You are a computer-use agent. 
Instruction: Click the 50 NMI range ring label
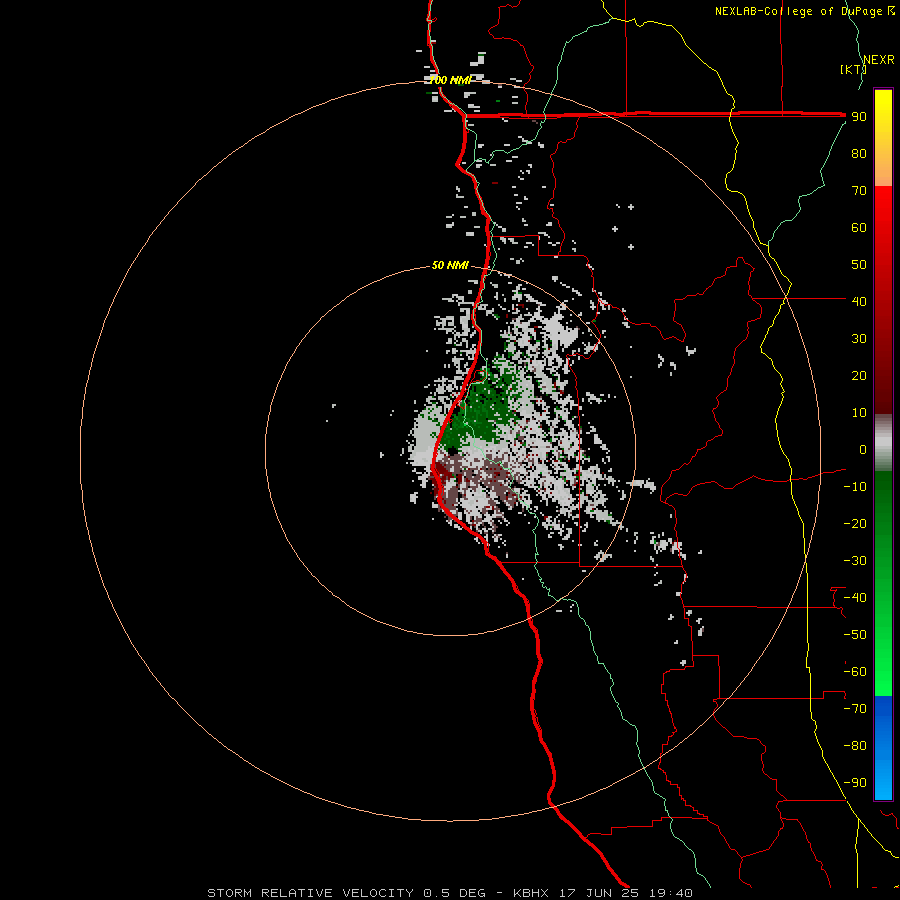coord(450,265)
